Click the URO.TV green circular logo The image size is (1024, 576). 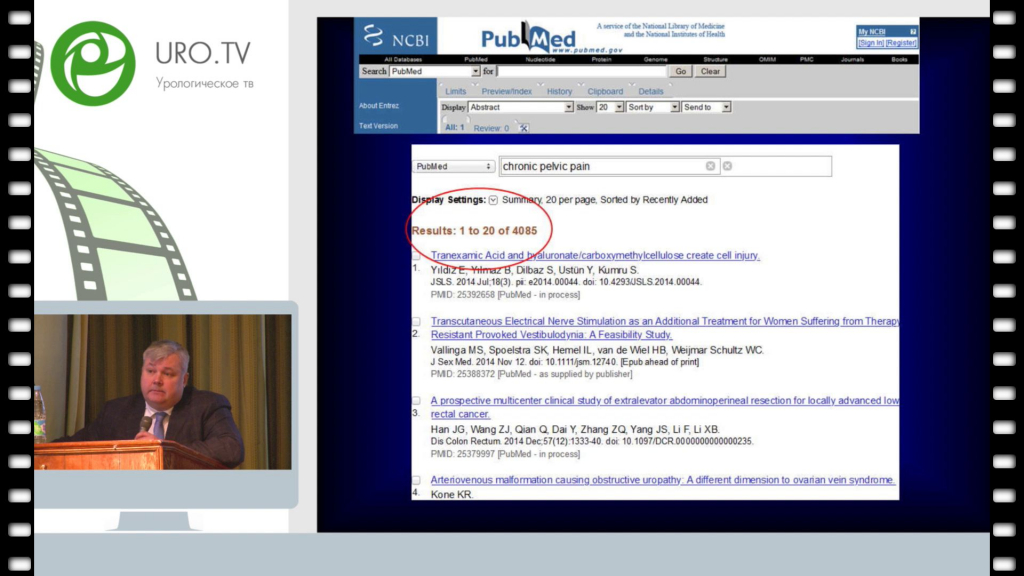click(x=93, y=62)
